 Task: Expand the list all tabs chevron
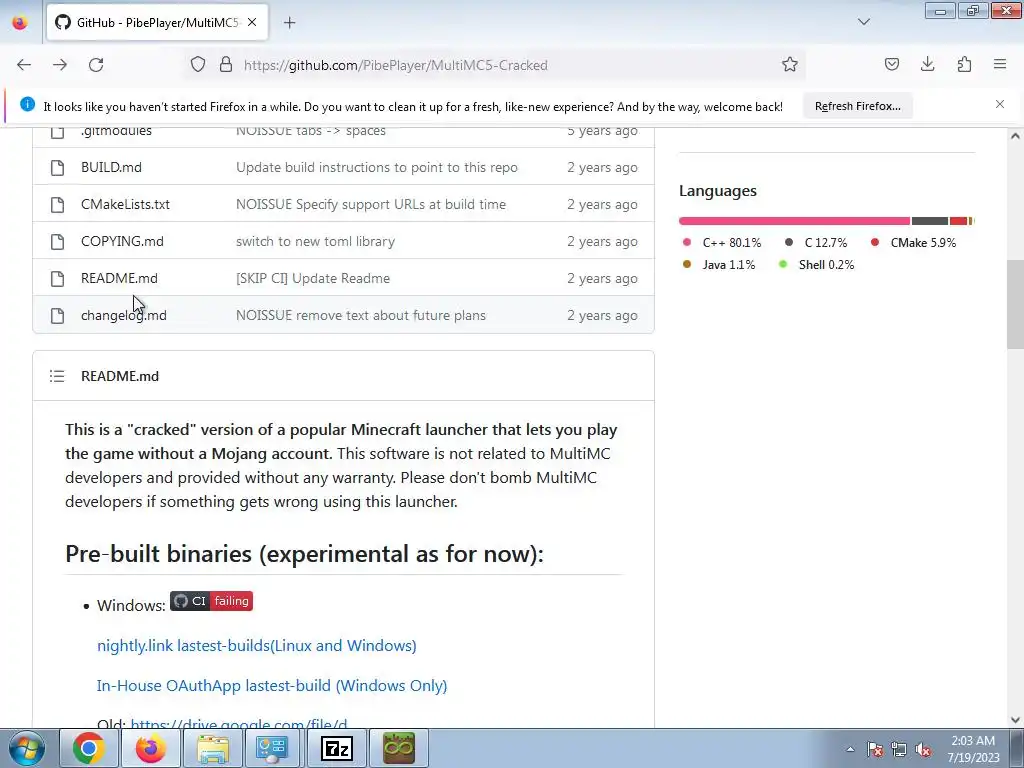[863, 22]
